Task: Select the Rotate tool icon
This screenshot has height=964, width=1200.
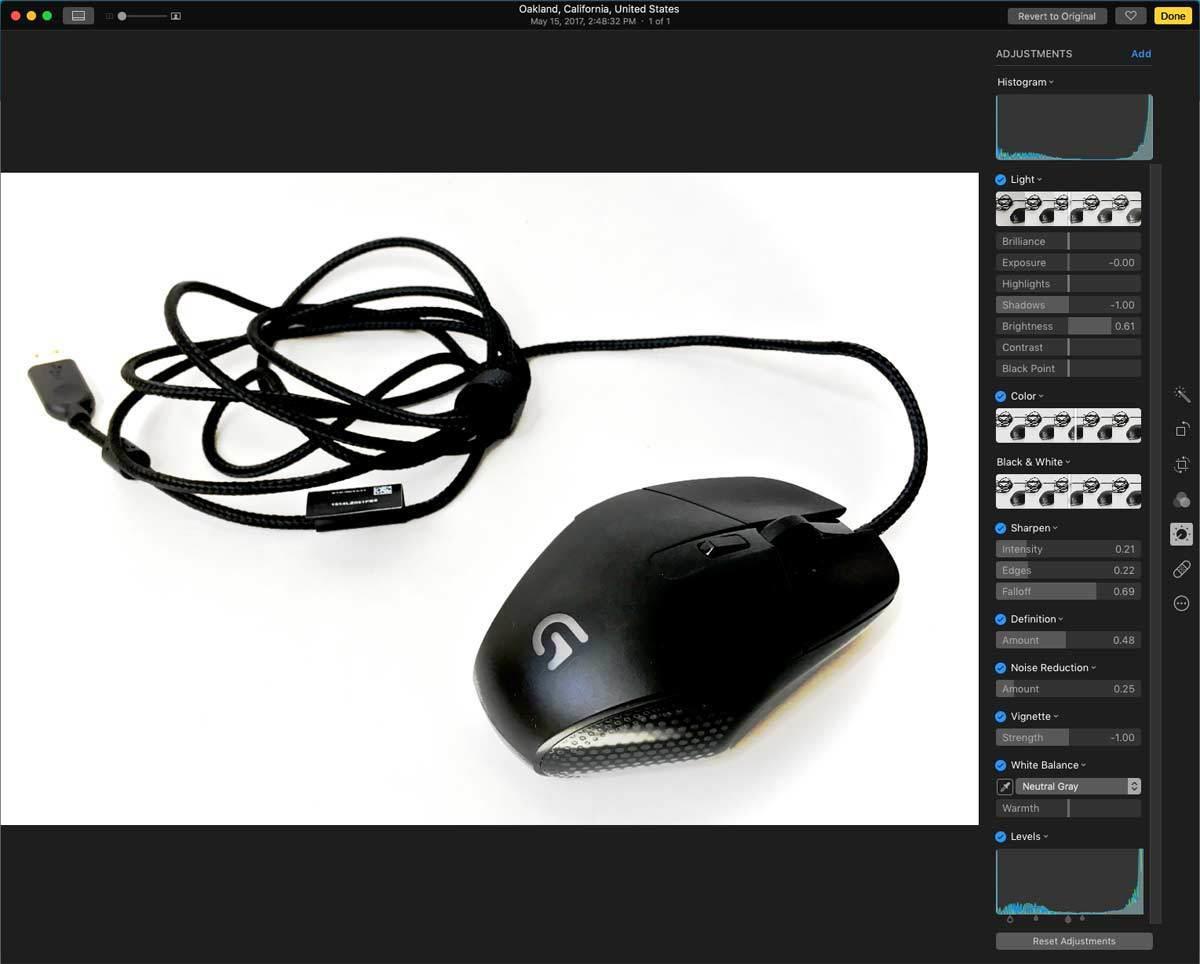Action: (1181, 429)
